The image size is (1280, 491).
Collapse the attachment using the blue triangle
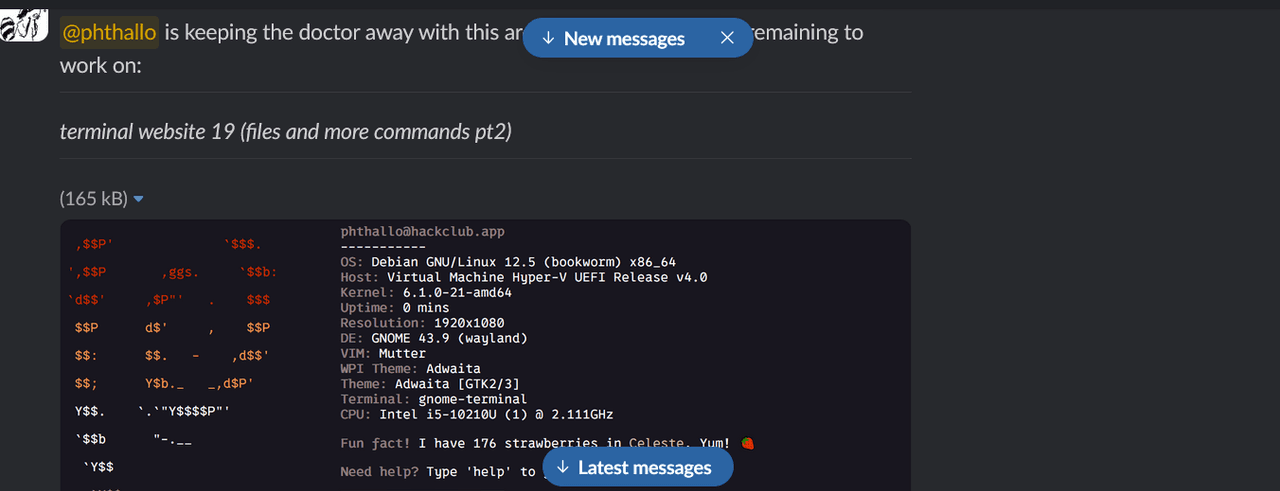(139, 199)
